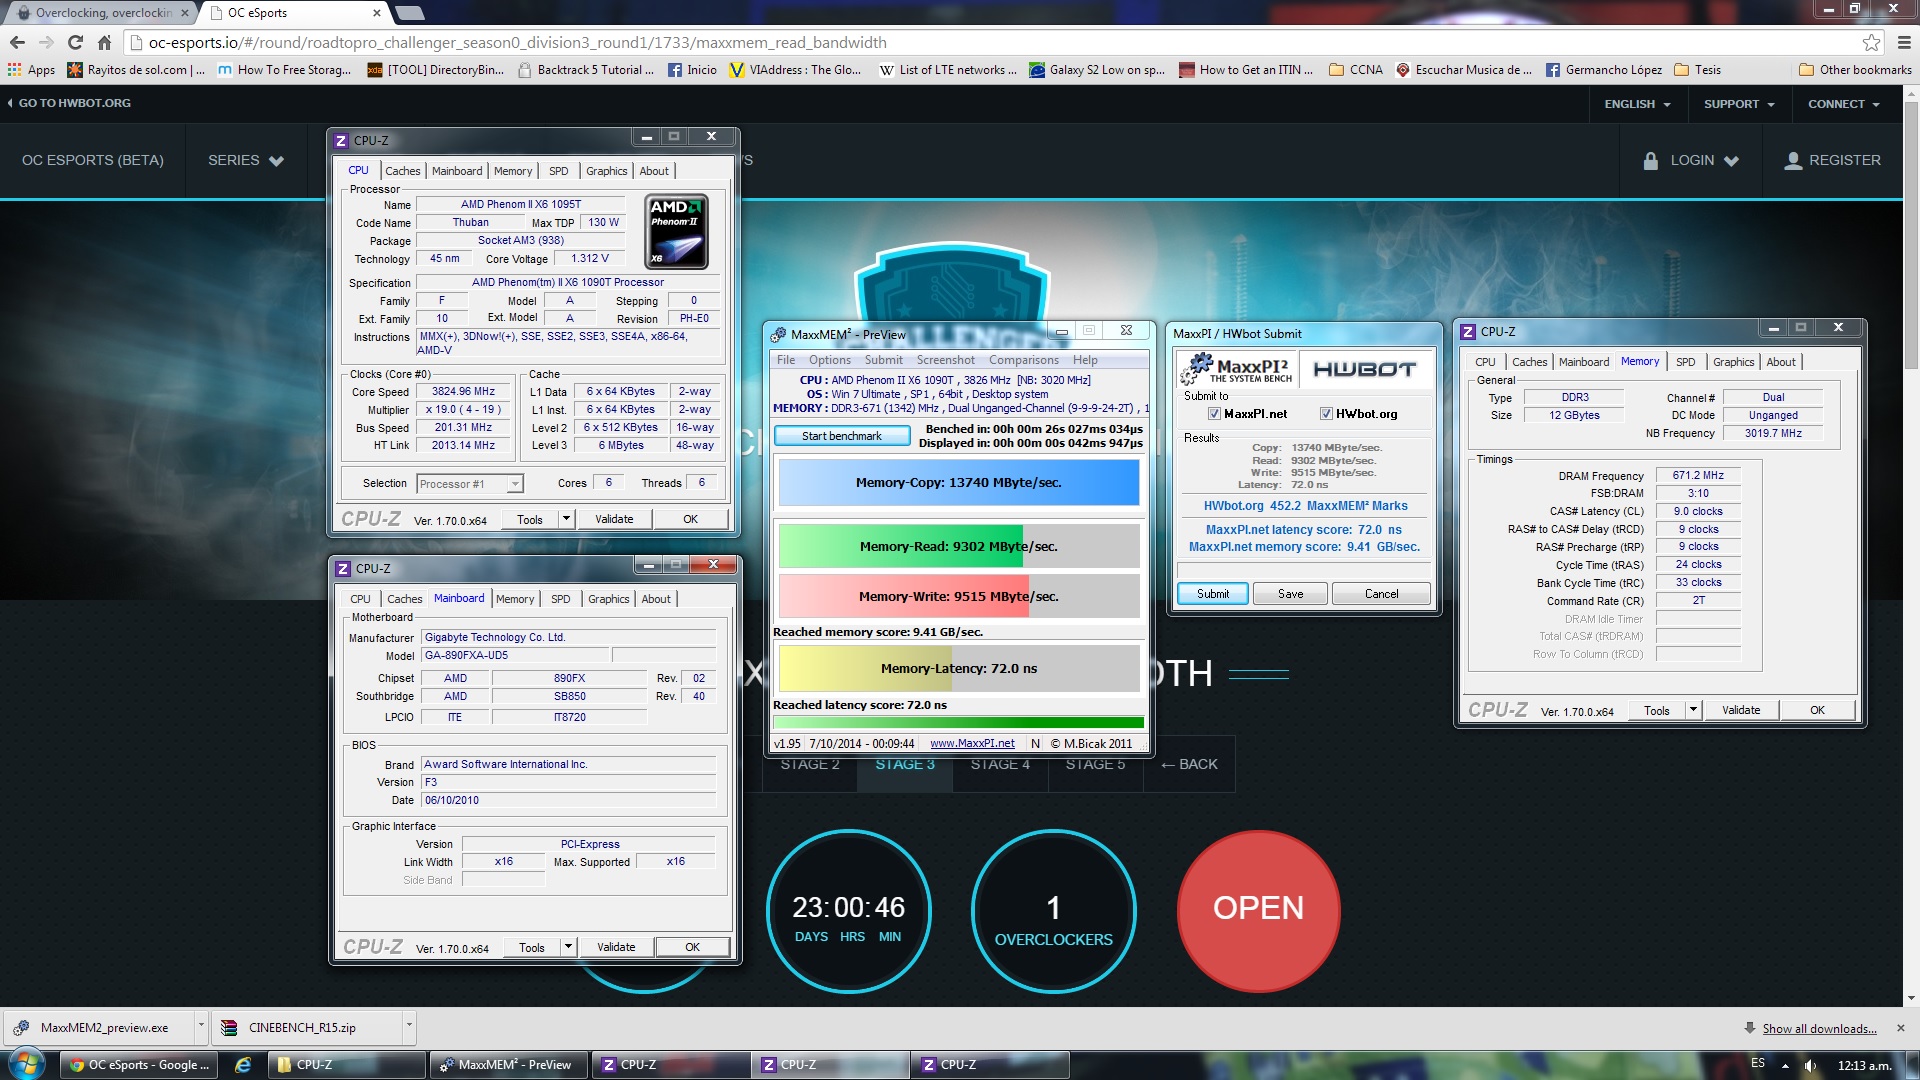Toggle the HWbot.org submit checkbox
This screenshot has height=1080, width=1920.
(x=1326, y=414)
